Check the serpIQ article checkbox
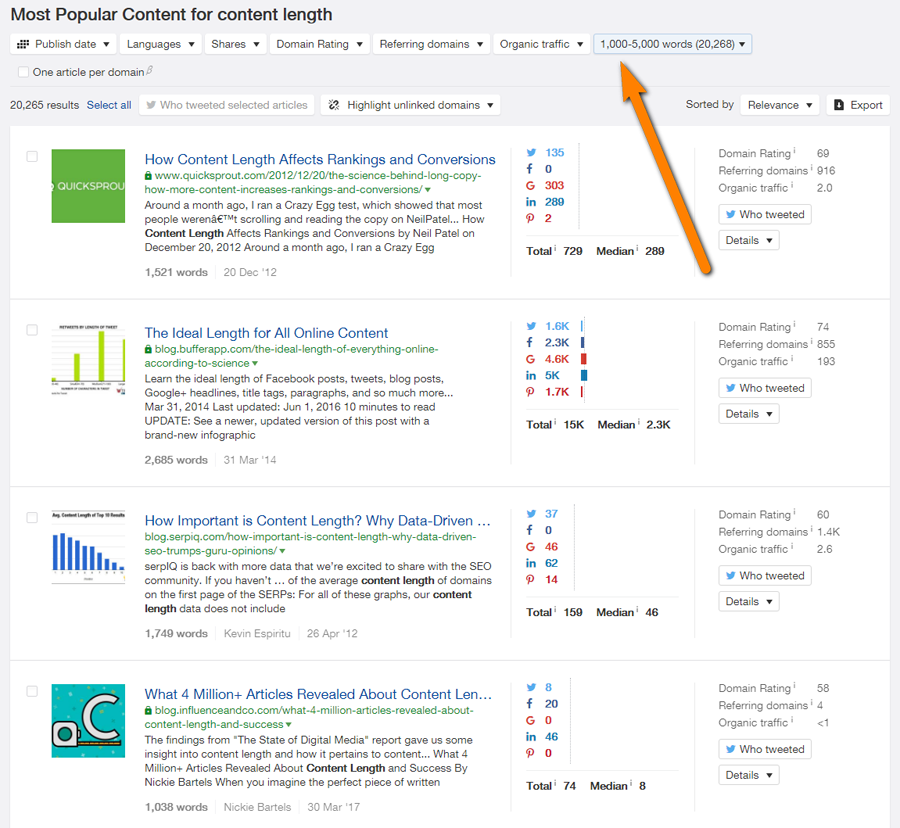 point(32,518)
